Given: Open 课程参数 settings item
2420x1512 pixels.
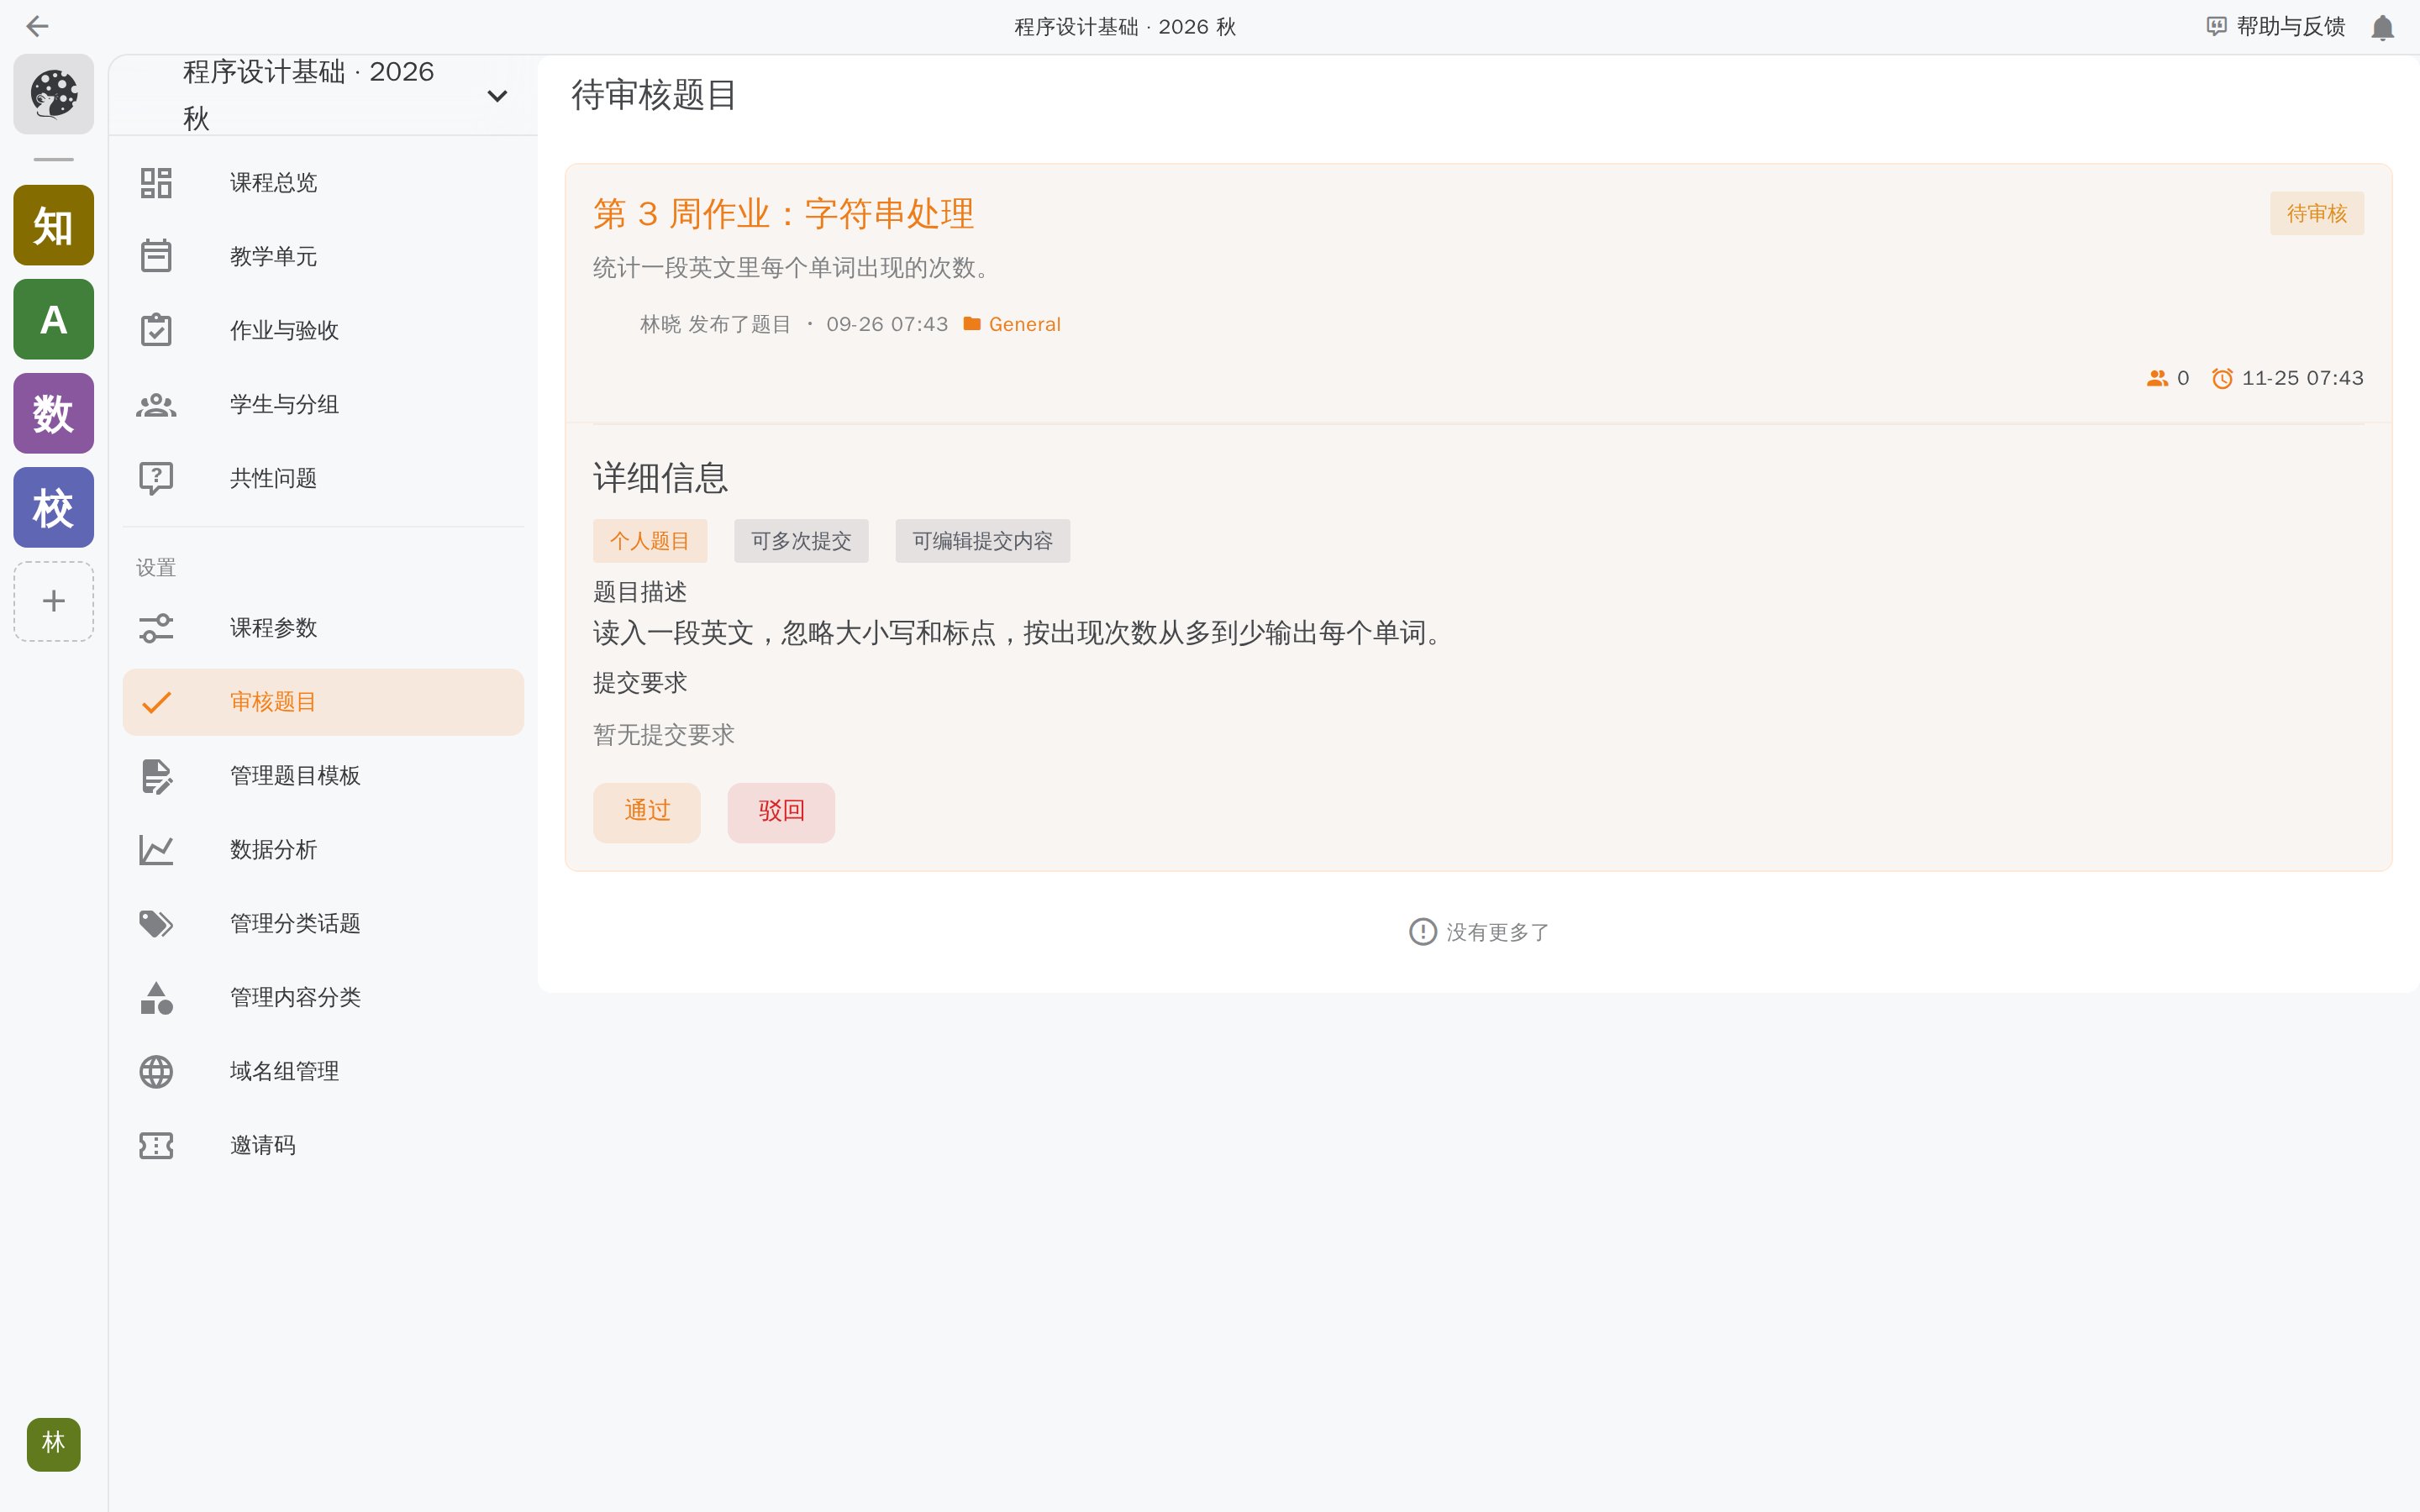Looking at the screenshot, I should coord(323,628).
